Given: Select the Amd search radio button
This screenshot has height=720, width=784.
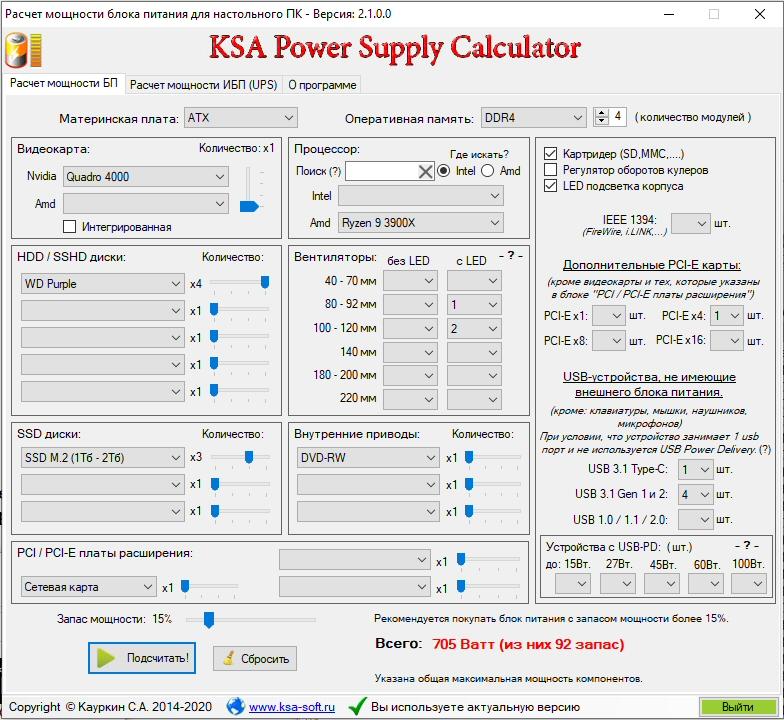Looking at the screenshot, I should tap(487, 171).
